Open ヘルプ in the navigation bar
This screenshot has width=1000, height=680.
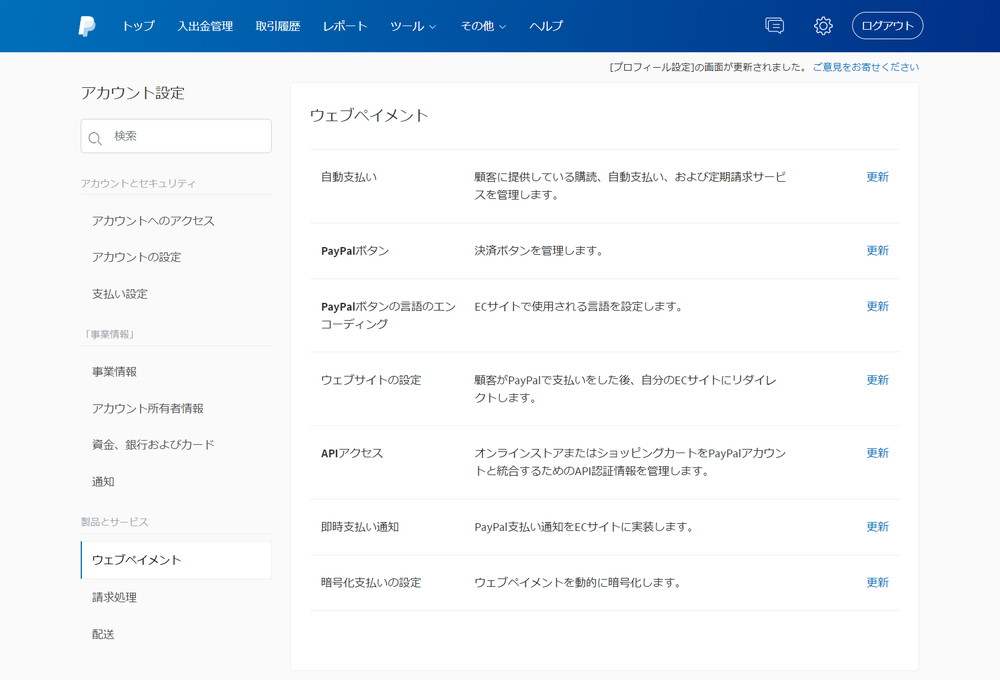click(546, 26)
